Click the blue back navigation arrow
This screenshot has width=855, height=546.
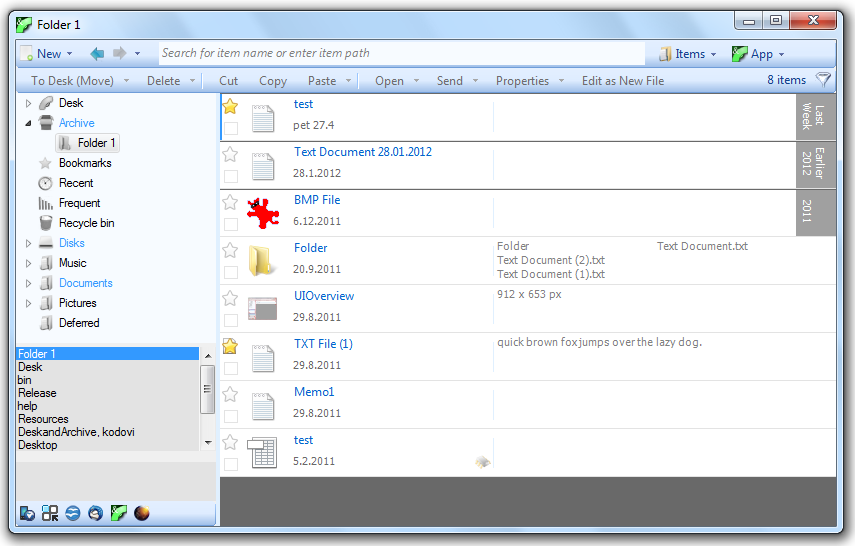point(97,53)
